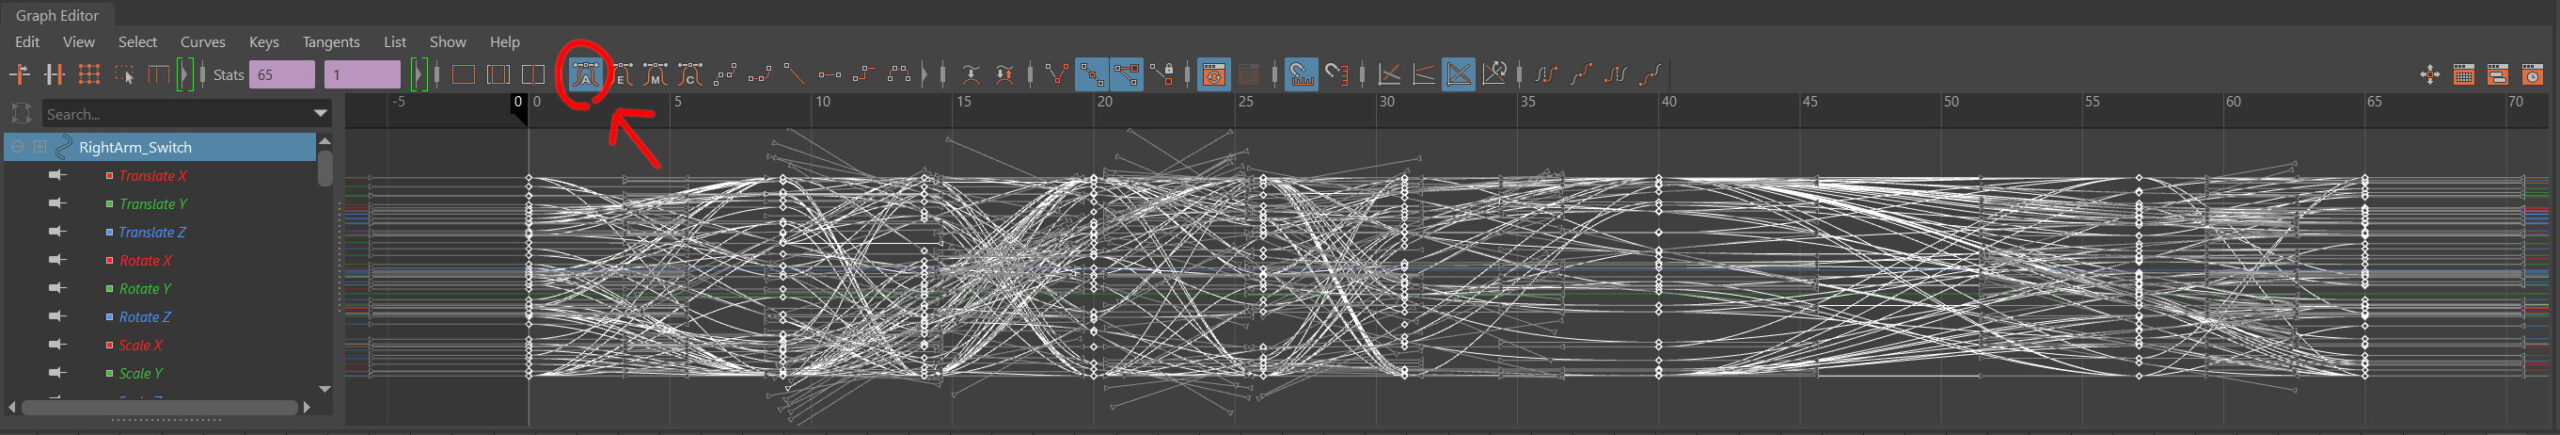Click the outliner horizontal scrollbar

click(159, 407)
